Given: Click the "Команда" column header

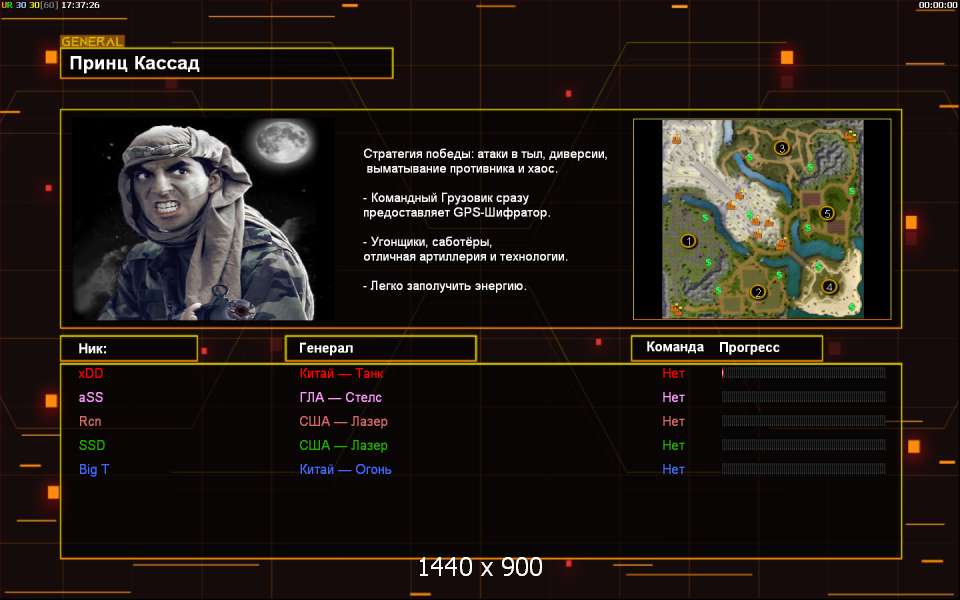Looking at the screenshot, I should pyautogui.click(x=675, y=348).
